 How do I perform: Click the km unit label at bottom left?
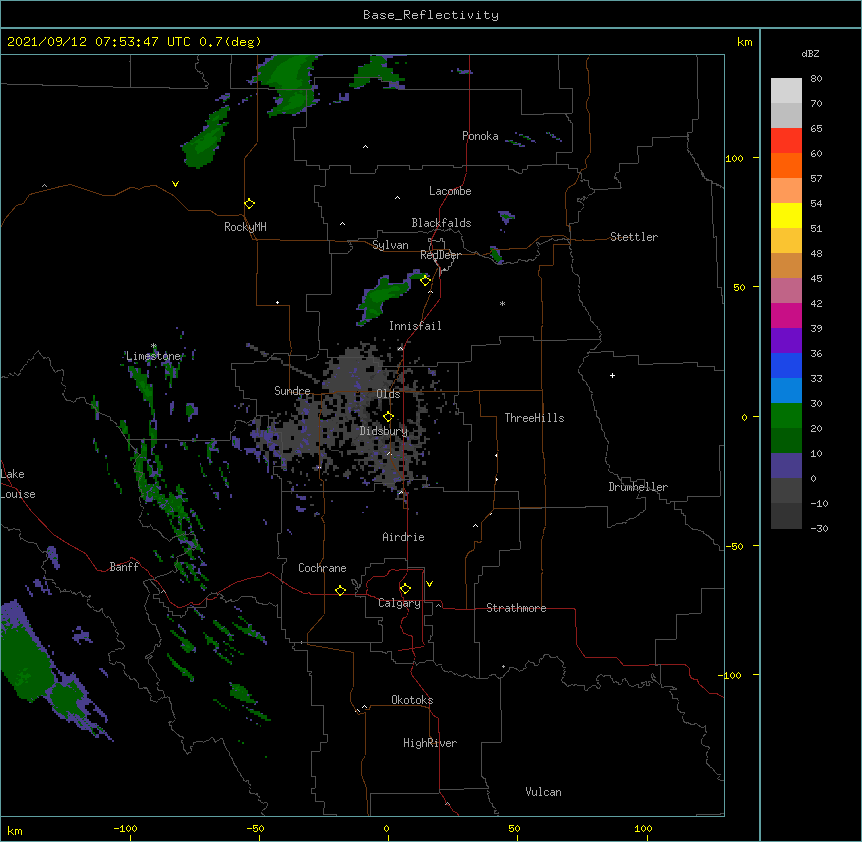coord(14,831)
